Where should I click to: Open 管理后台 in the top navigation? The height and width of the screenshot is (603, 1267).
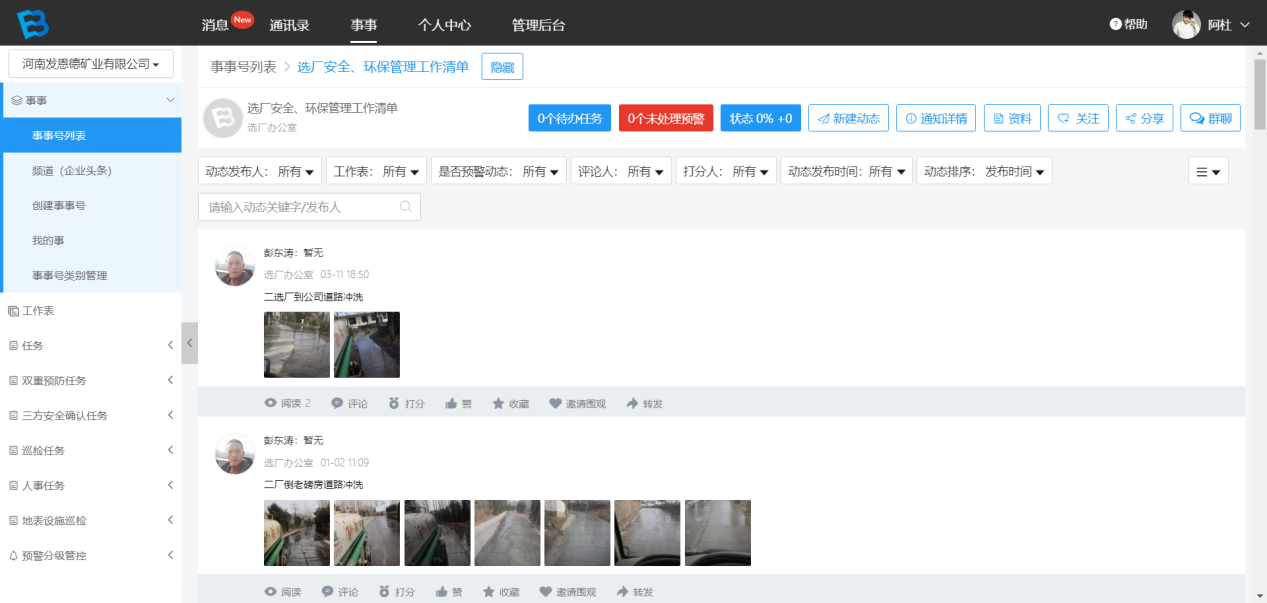click(x=538, y=25)
